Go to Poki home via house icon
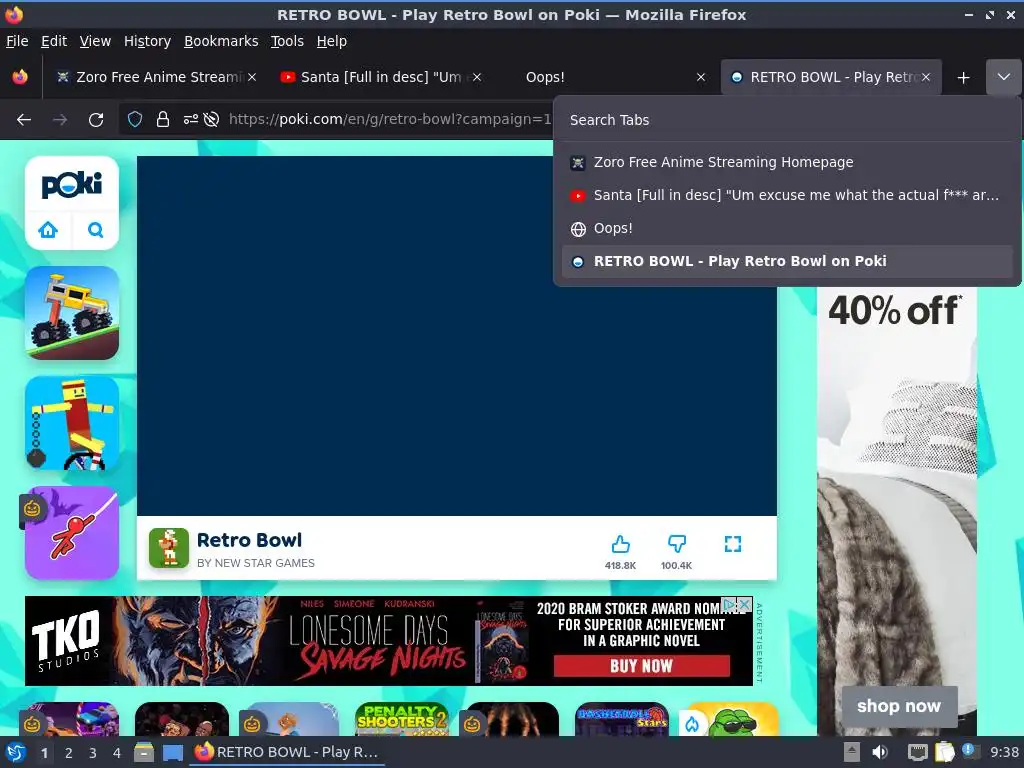Screen dimensions: 1024x768 click(48, 229)
